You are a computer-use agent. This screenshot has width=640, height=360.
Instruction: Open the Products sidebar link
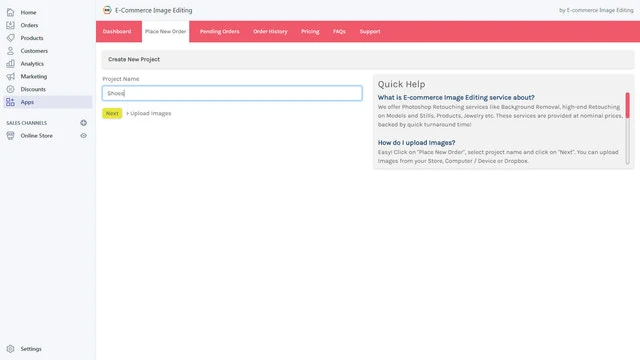32,38
